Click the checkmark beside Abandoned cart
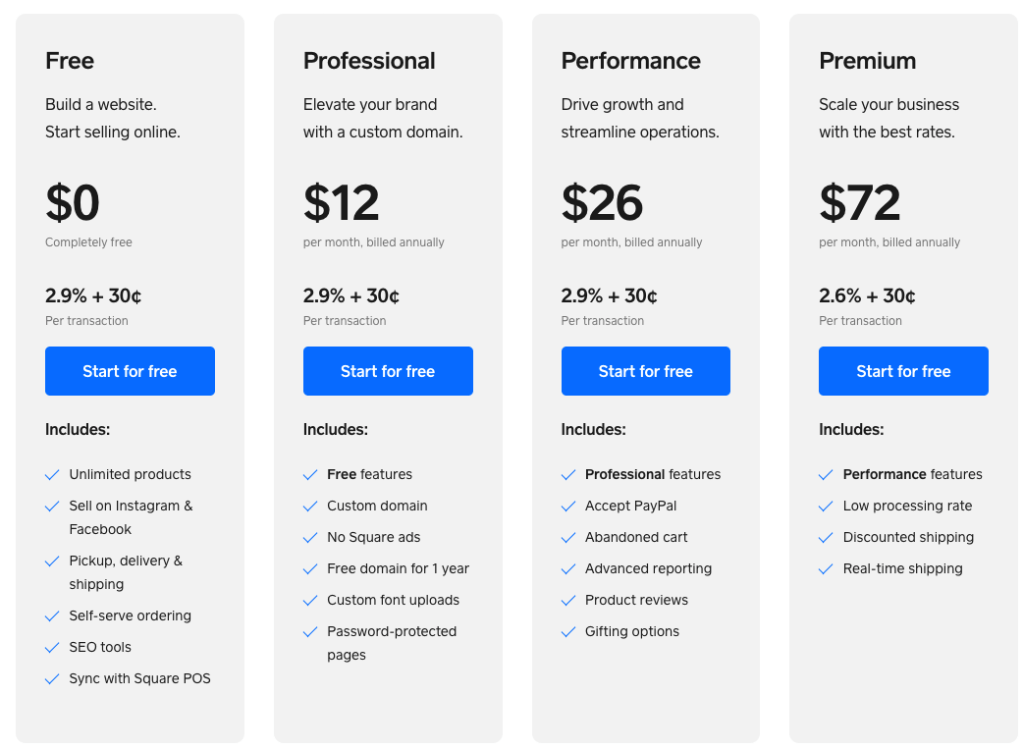 pyautogui.click(x=568, y=537)
